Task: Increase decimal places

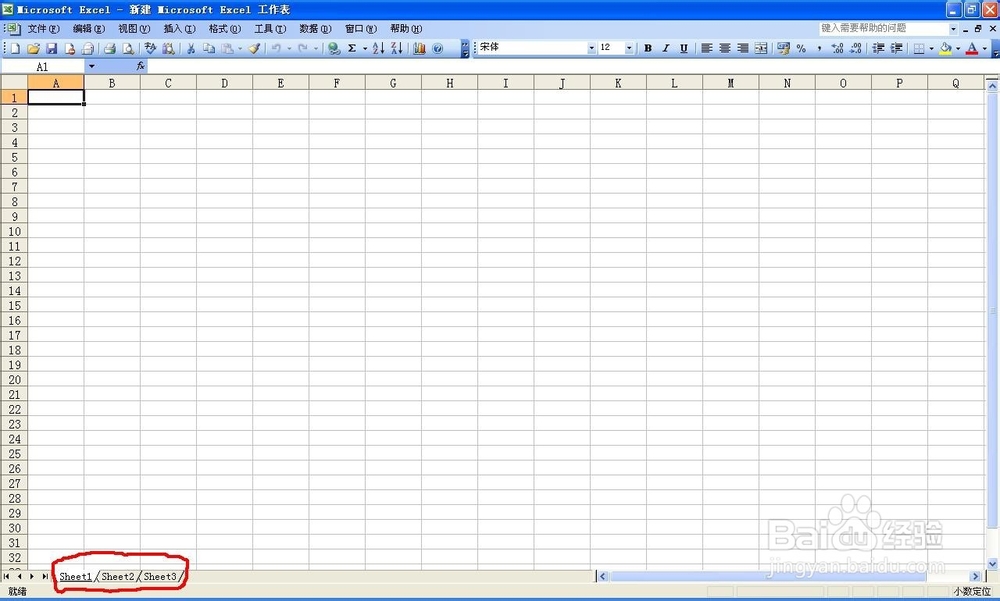Action: point(837,48)
